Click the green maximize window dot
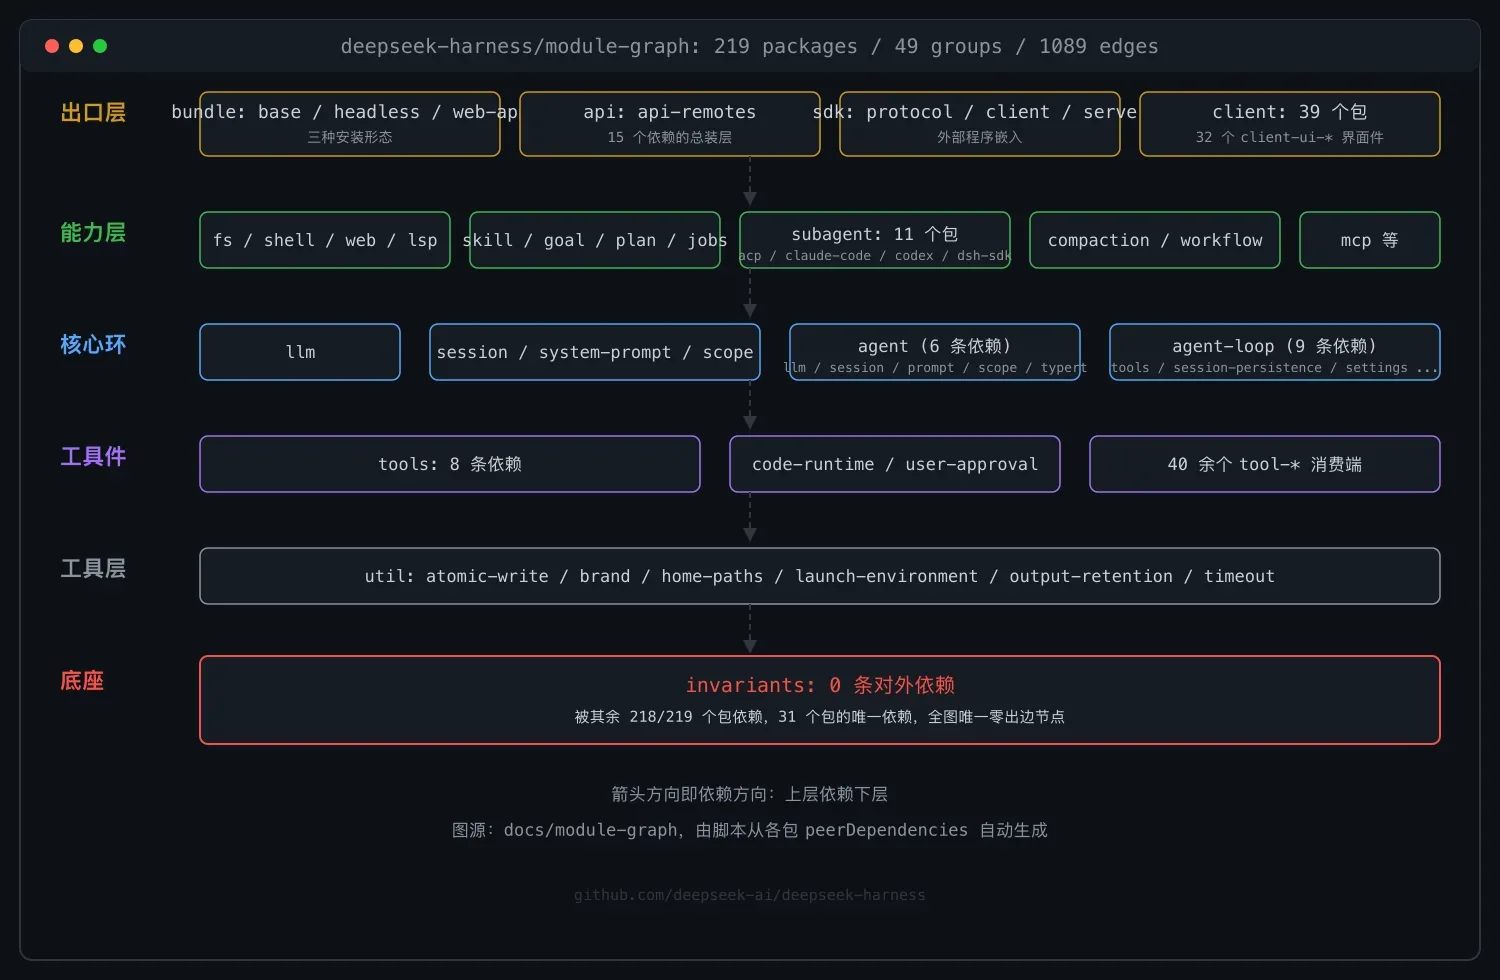This screenshot has width=1500, height=980. [x=100, y=46]
